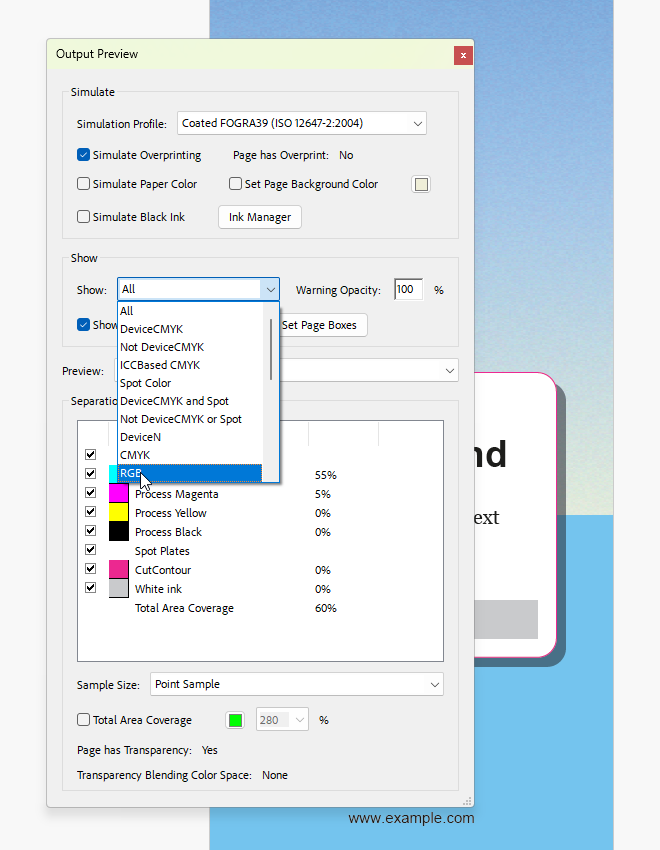Toggle the White ink plate checkbox
The height and width of the screenshot is (850, 660).
coord(90,588)
